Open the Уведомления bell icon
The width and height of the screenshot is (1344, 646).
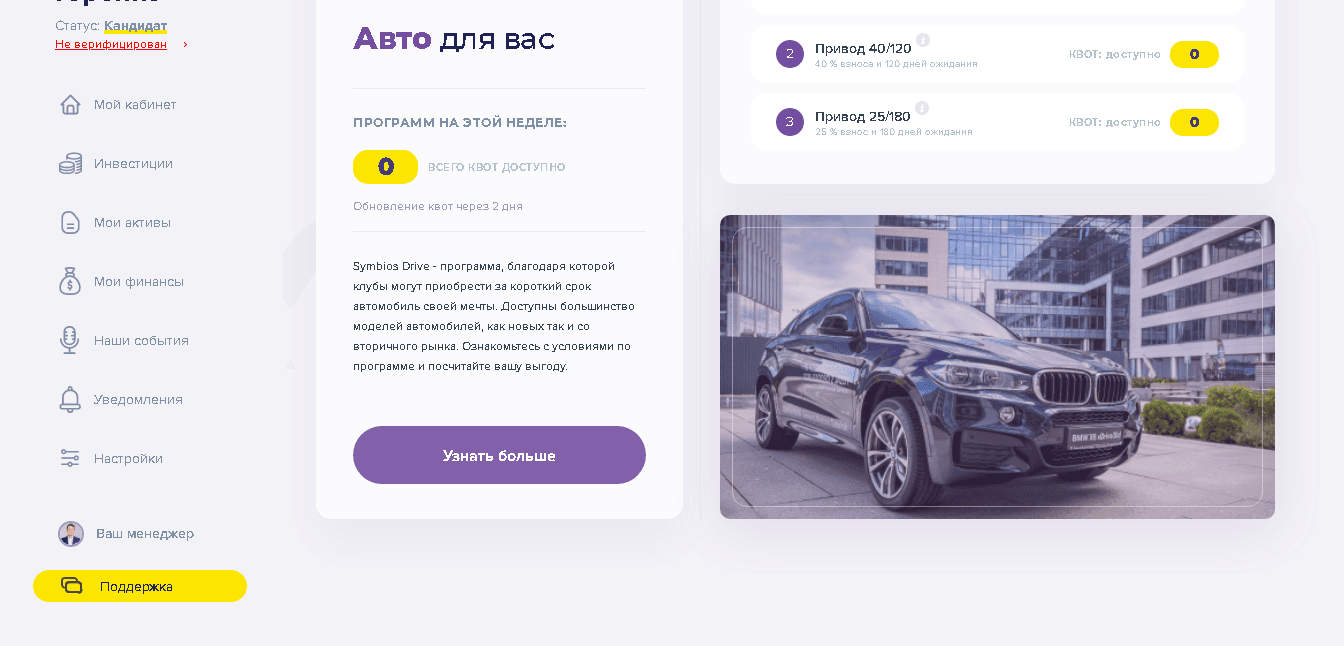coord(70,399)
